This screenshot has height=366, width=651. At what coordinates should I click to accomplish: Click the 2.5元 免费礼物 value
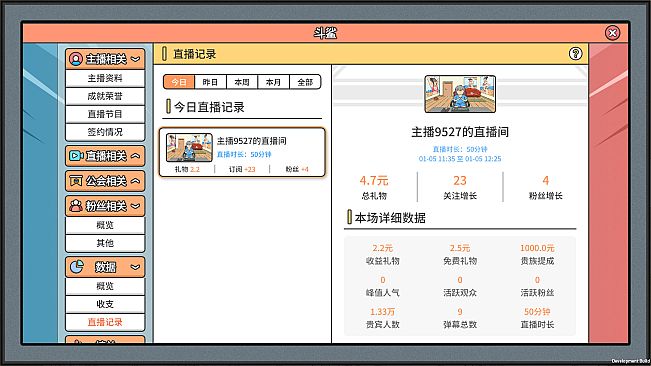pyautogui.click(x=460, y=248)
